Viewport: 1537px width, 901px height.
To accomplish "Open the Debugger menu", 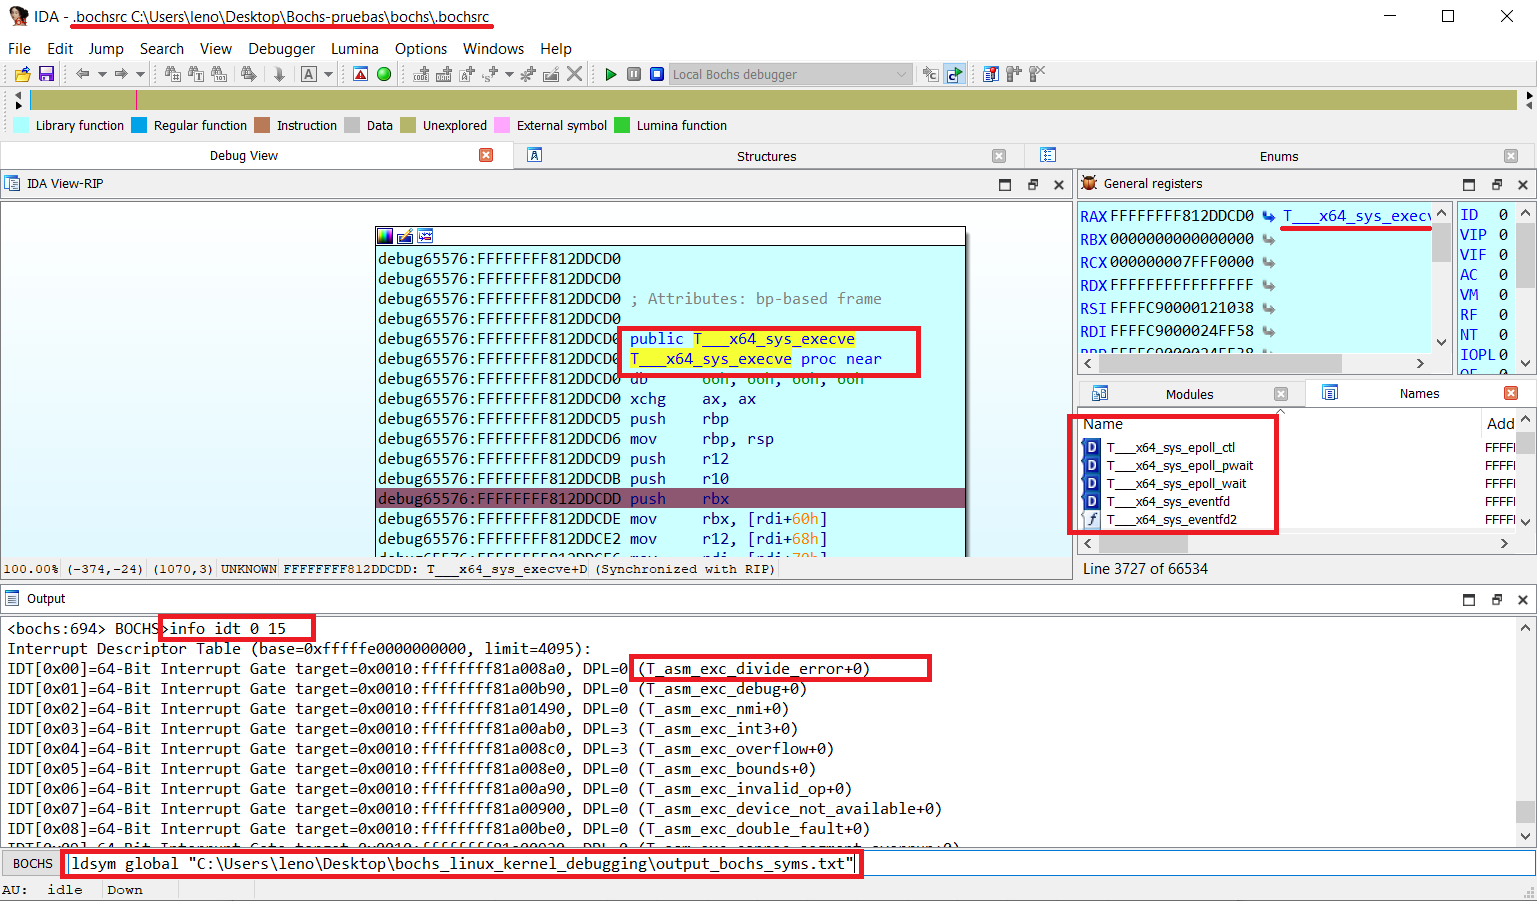I will (281, 48).
